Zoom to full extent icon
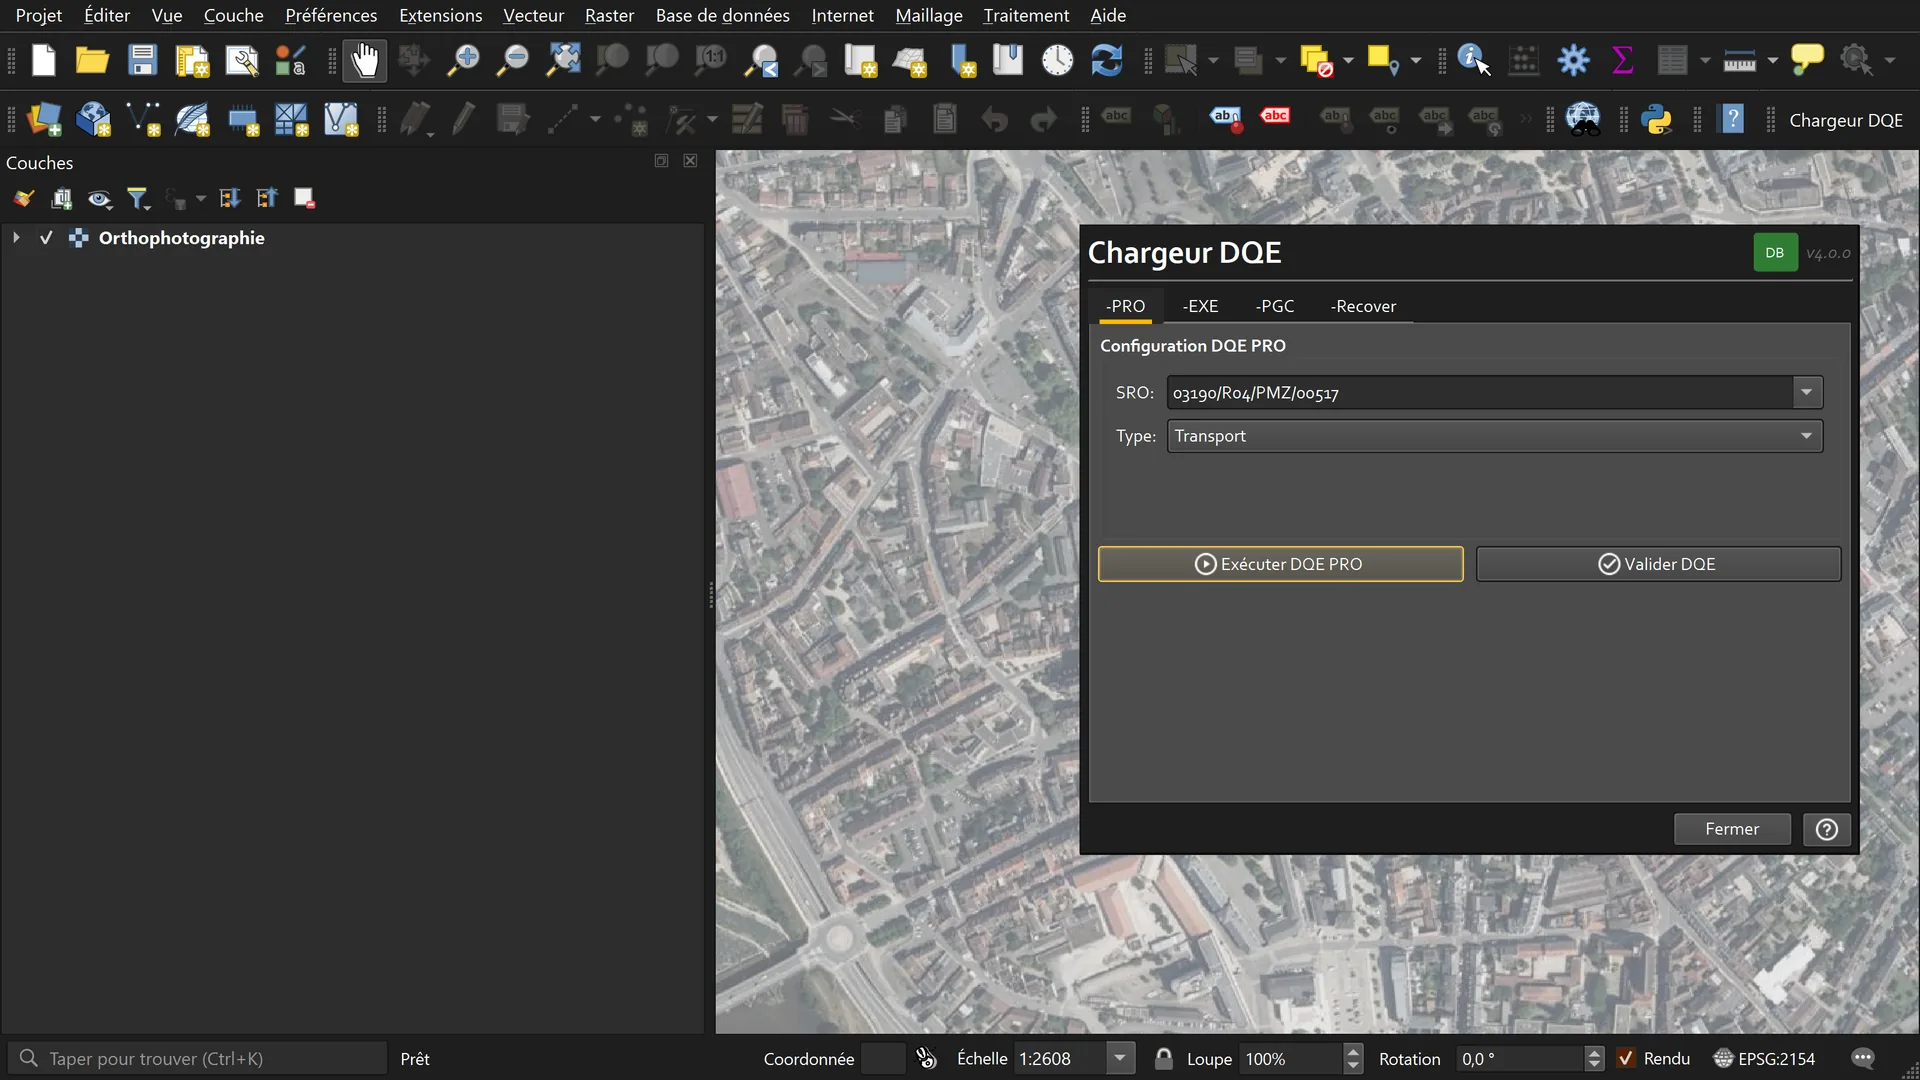This screenshot has height=1080, width=1920. [x=563, y=60]
